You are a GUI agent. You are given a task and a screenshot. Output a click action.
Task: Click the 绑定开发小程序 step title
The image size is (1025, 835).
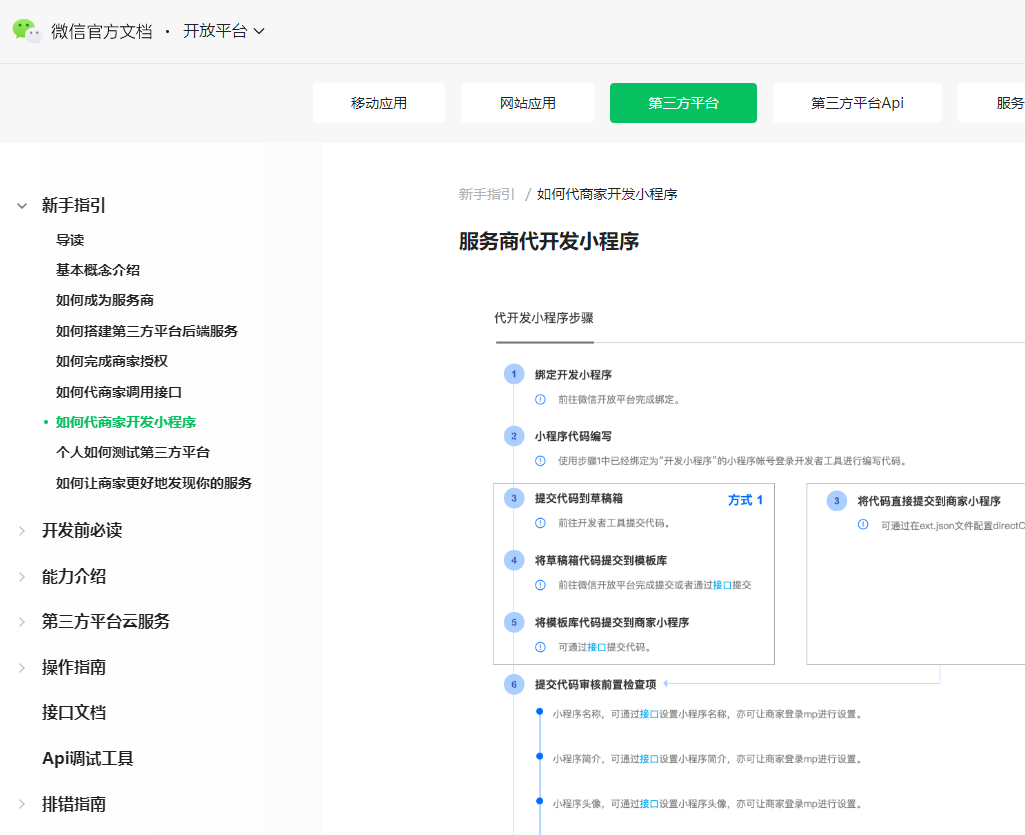[x=573, y=375]
